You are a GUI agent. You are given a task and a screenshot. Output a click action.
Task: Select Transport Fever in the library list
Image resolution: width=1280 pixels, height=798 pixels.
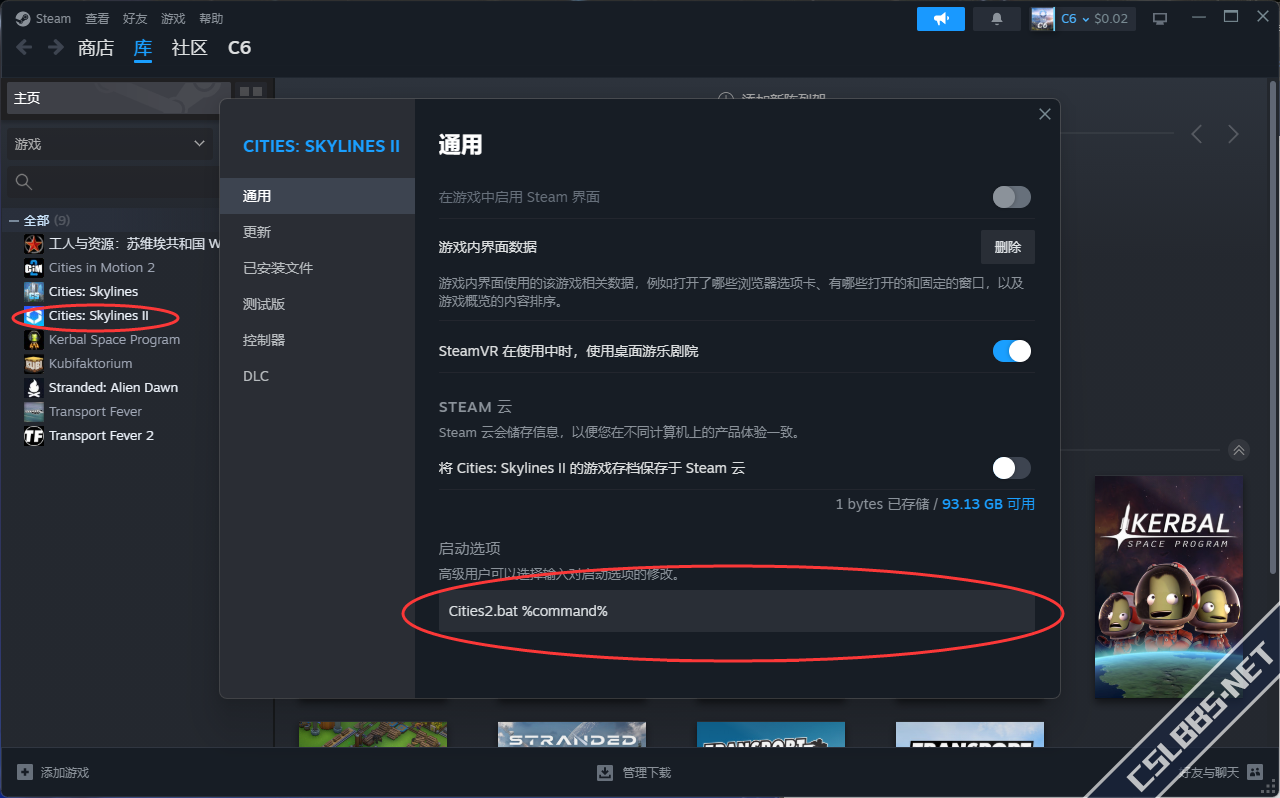(x=95, y=411)
